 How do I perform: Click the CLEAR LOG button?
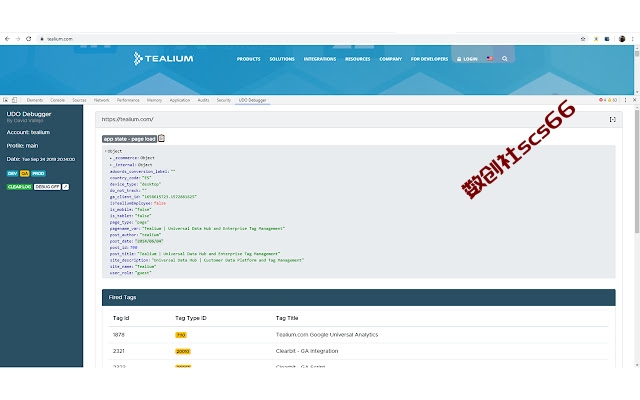[x=19, y=187]
